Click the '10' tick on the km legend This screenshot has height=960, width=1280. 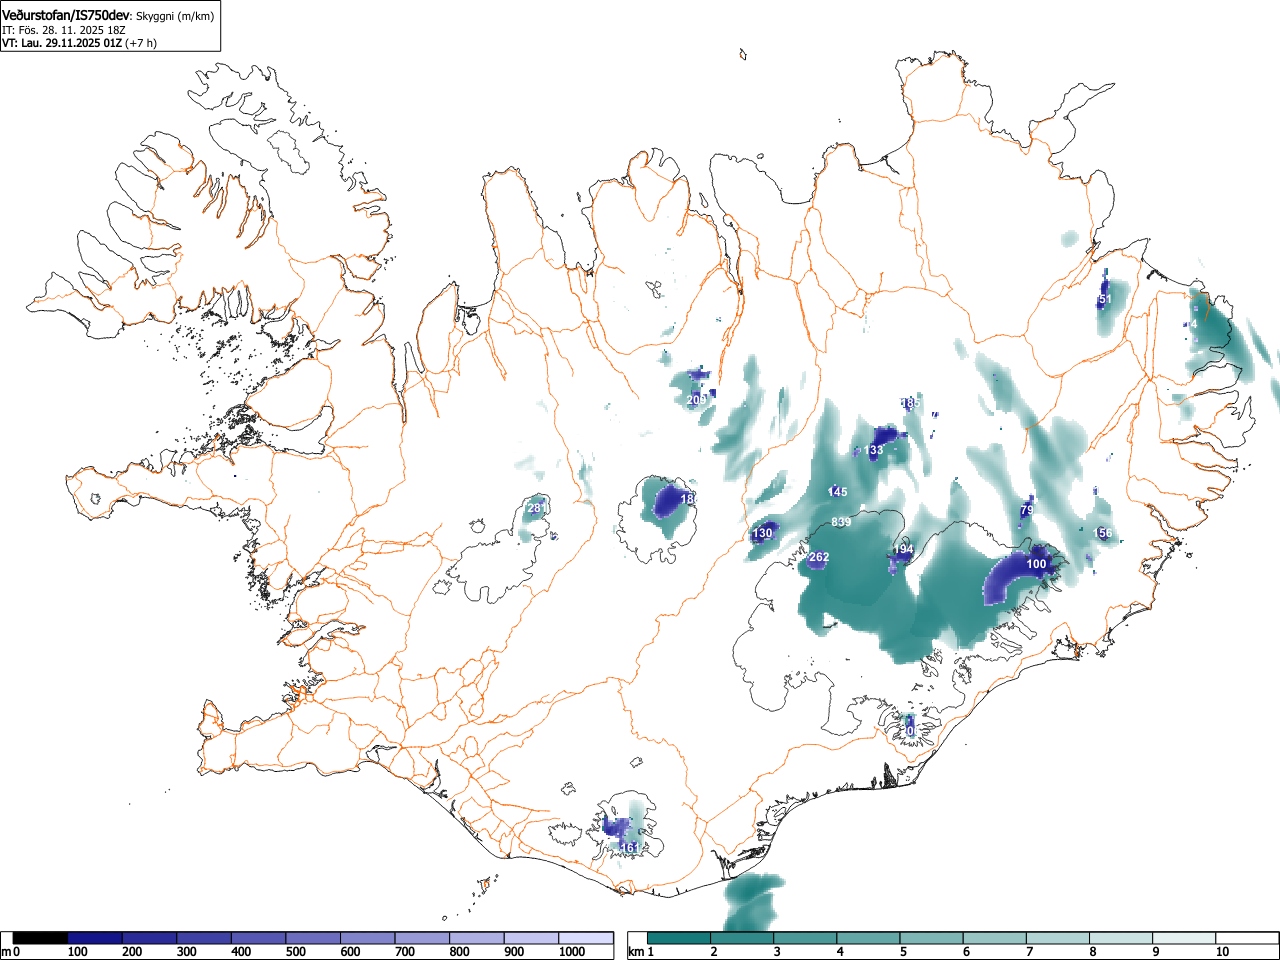pos(1222,952)
